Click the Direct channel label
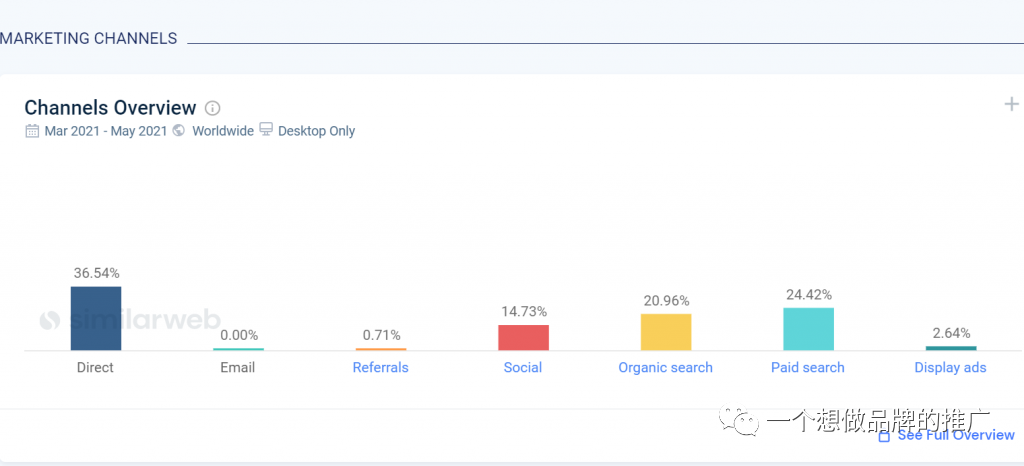Image resolution: width=1024 pixels, height=466 pixels. pyautogui.click(x=95, y=367)
